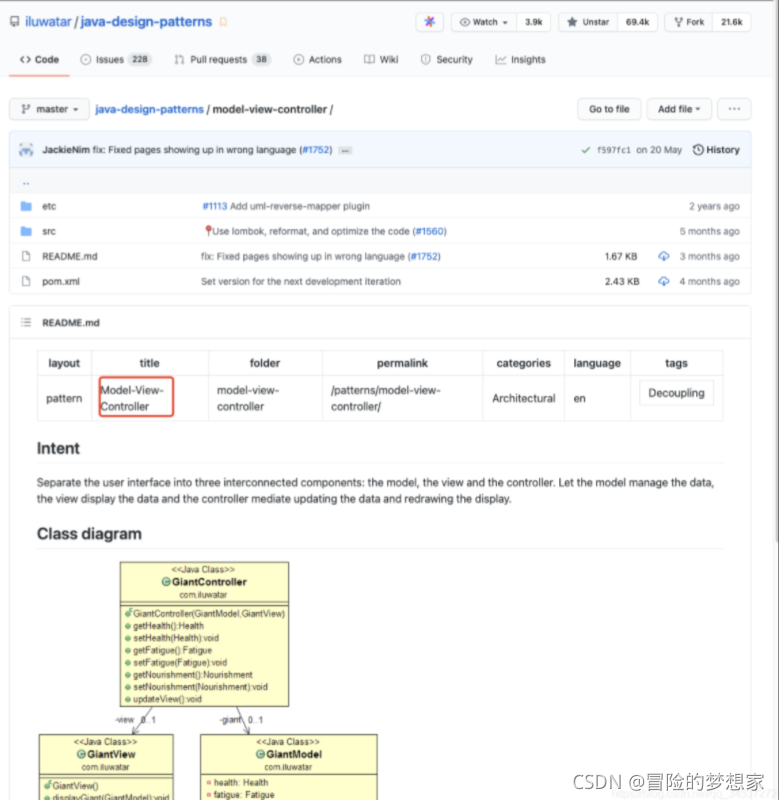Open the README outline list icon
Screen dimensions: 779x800
pos(26,322)
